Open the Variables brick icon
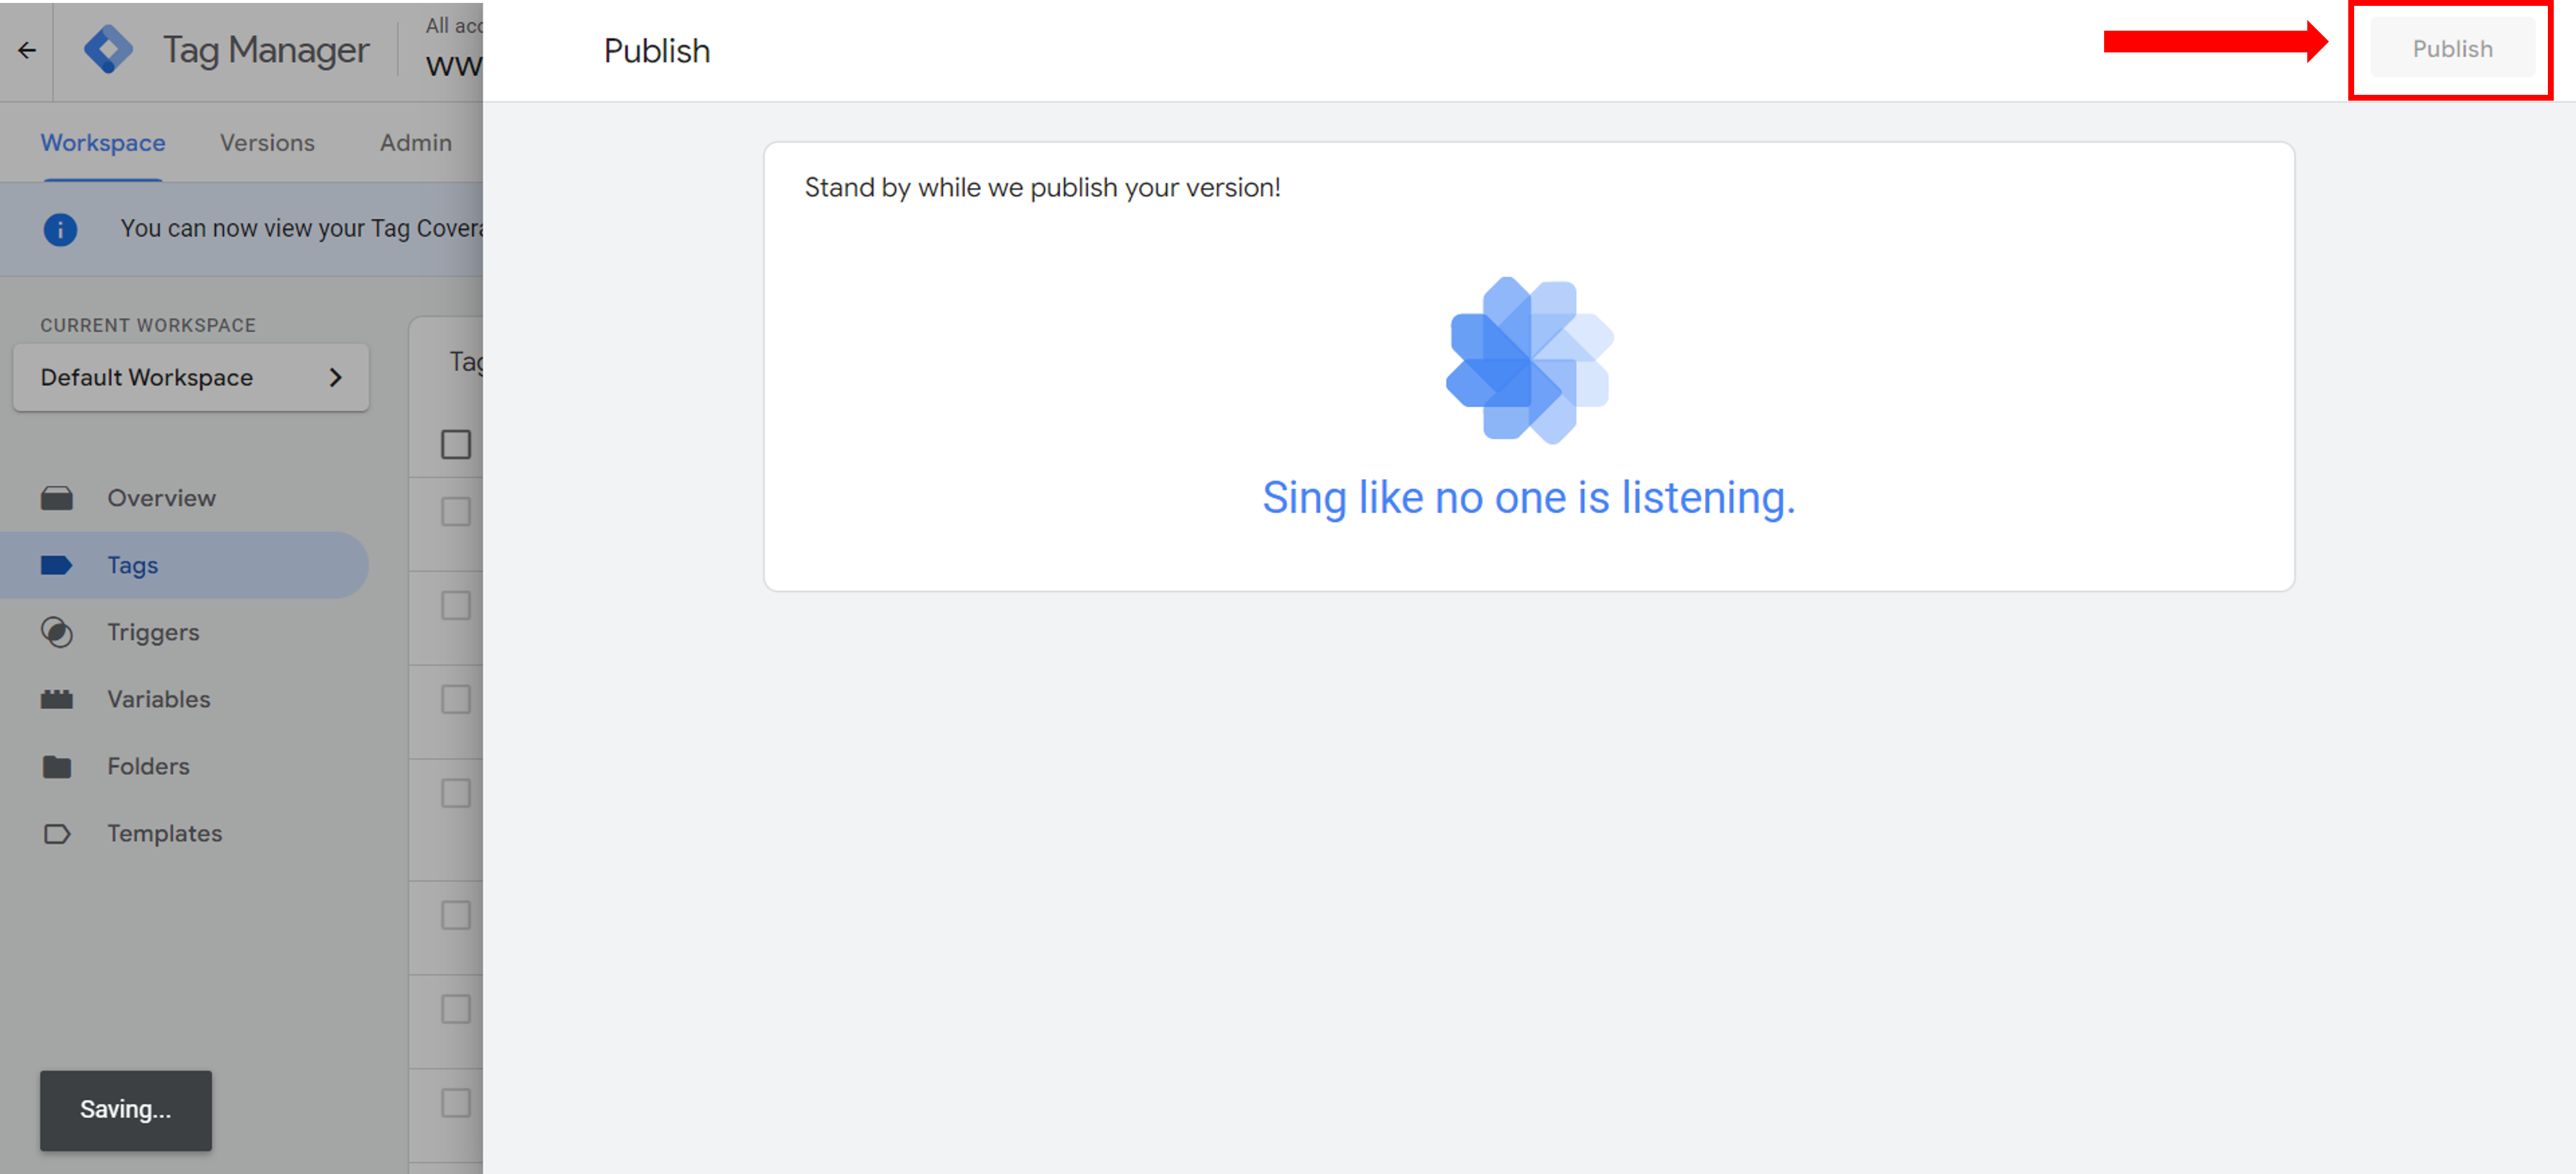Viewport: 2576px width, 1174px height. point(57,699)
